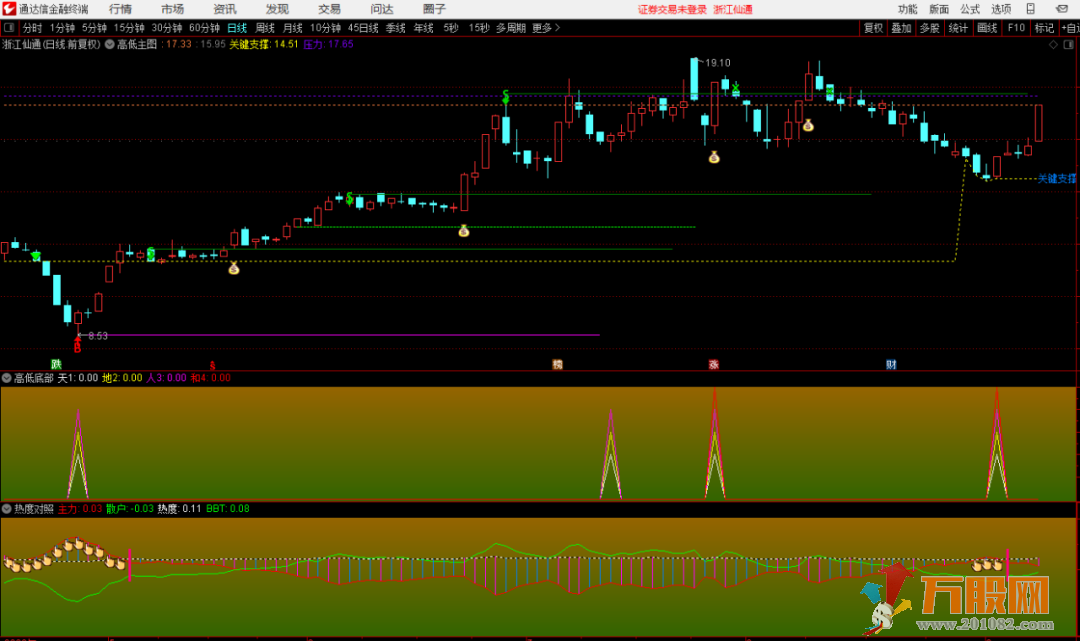This screenshot has height=641, width=1080.
Task: Open the 高低底部 indicator dropdown arrow
Action: pos(6,378)
